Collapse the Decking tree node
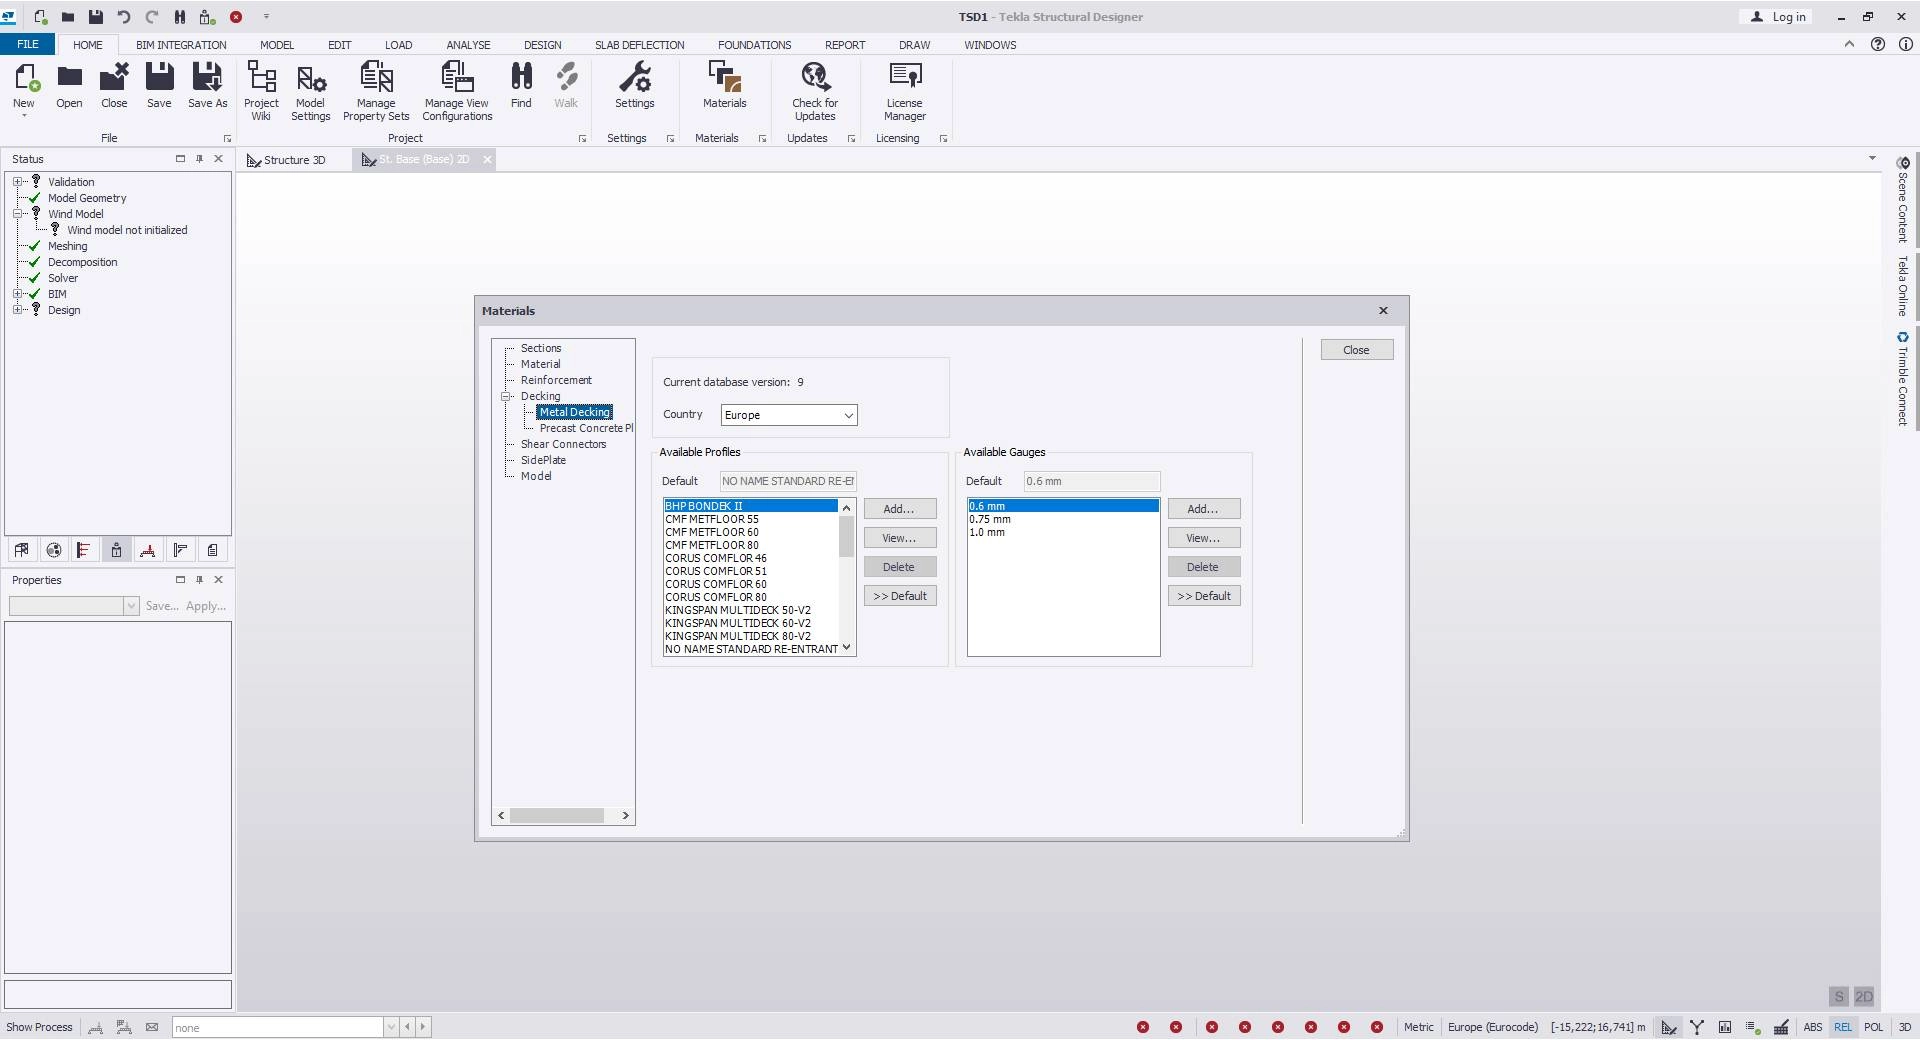The width and height of the screenshot is (1920, 1040). pos(507,397)
